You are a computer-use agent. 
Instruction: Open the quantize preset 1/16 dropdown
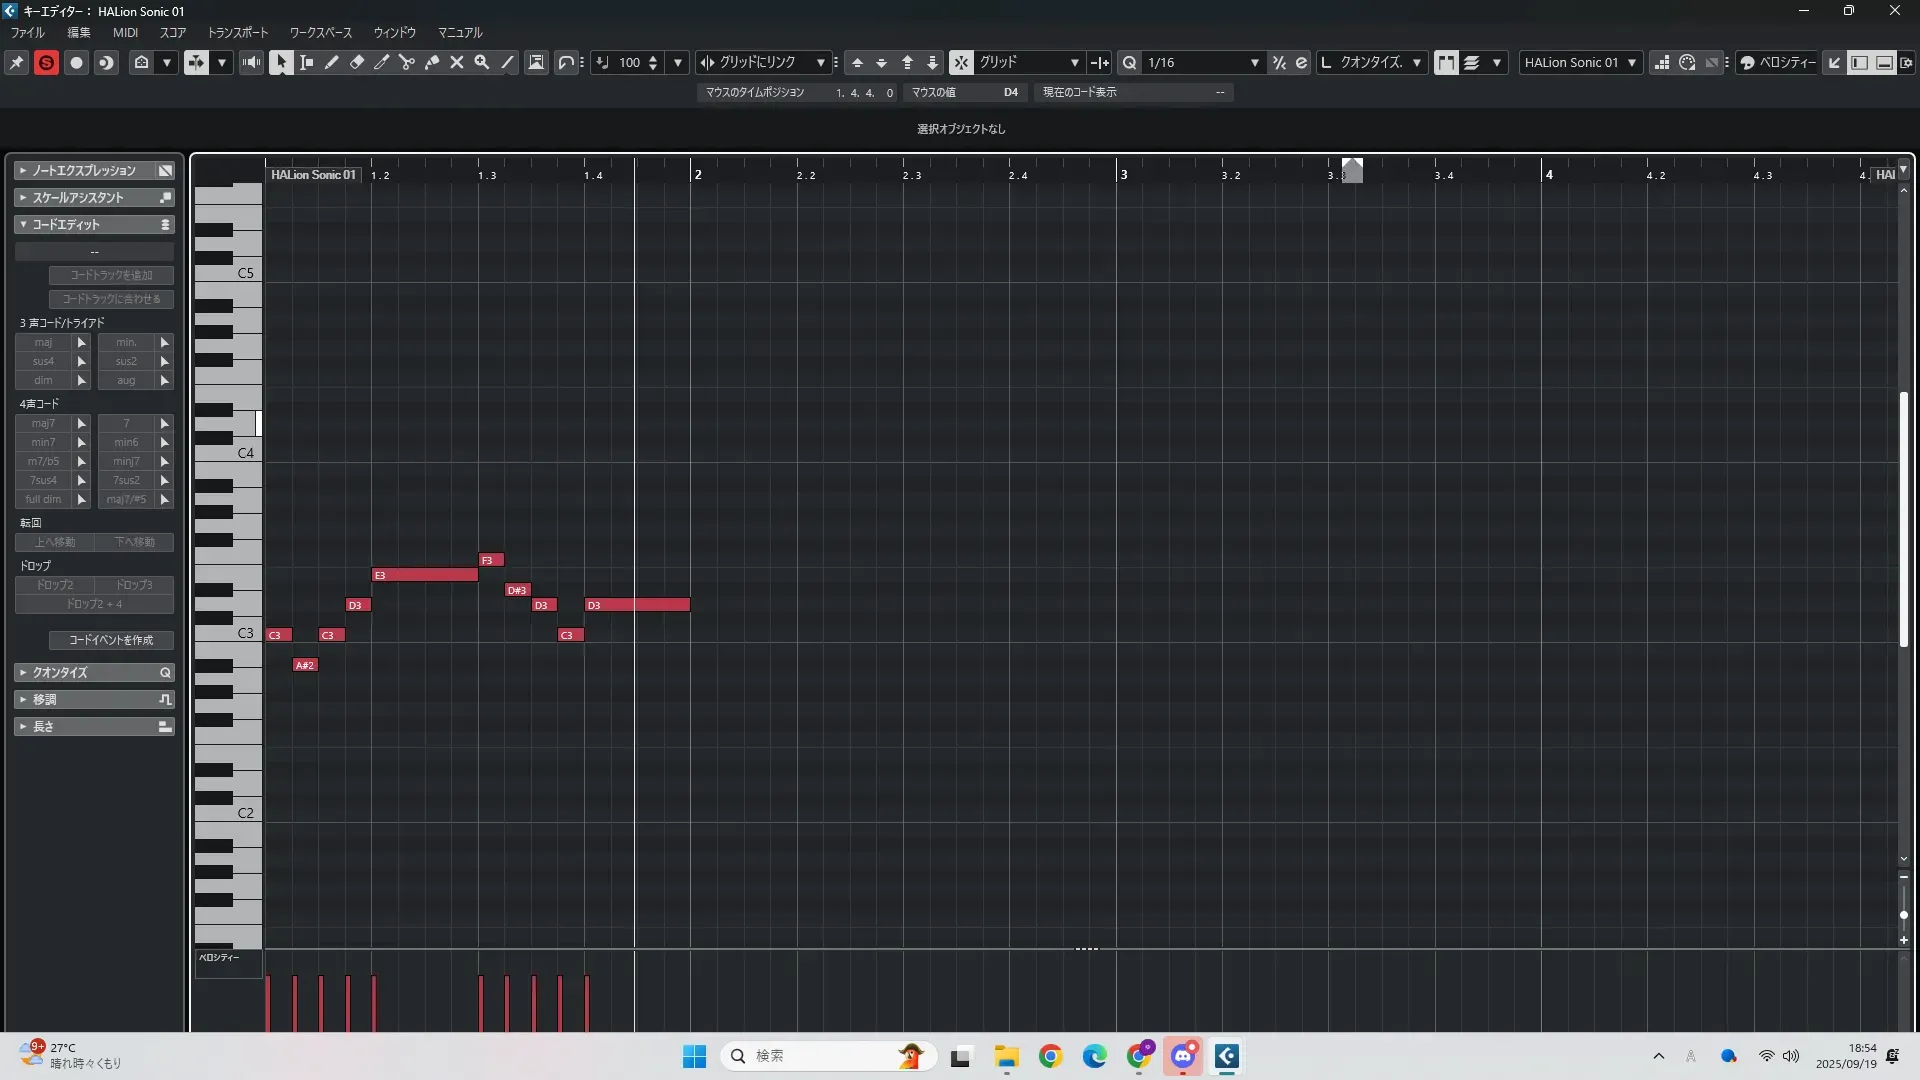[x=1254, y=62]
